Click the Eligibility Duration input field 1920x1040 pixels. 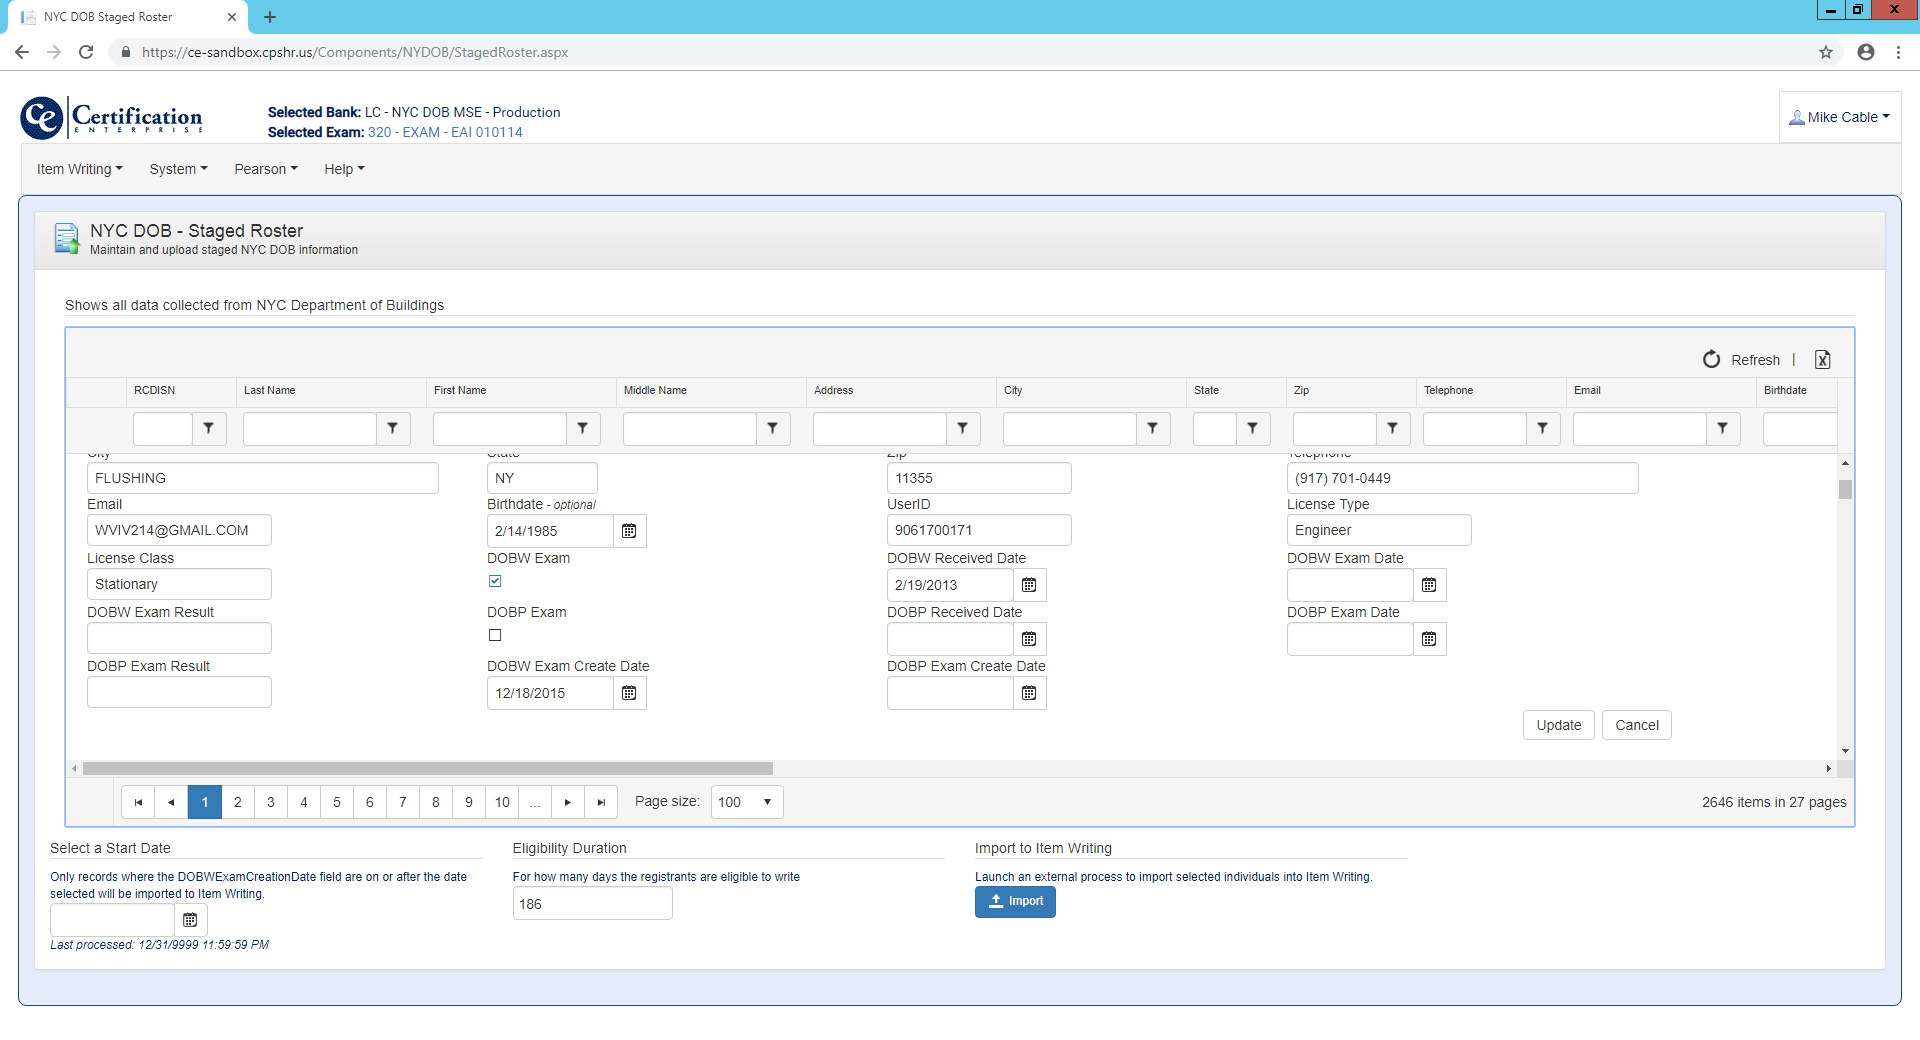coord(592,904)
